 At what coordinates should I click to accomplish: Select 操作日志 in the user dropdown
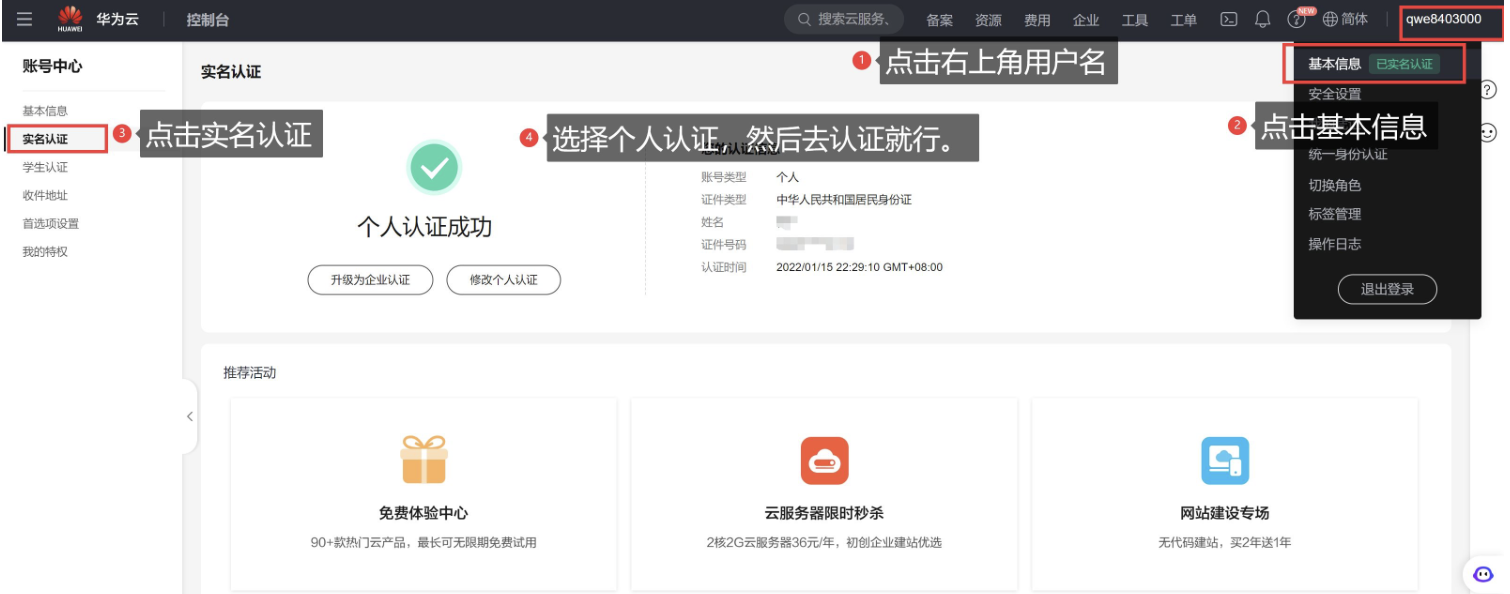pyautogui.click(x=1335, y=244)
